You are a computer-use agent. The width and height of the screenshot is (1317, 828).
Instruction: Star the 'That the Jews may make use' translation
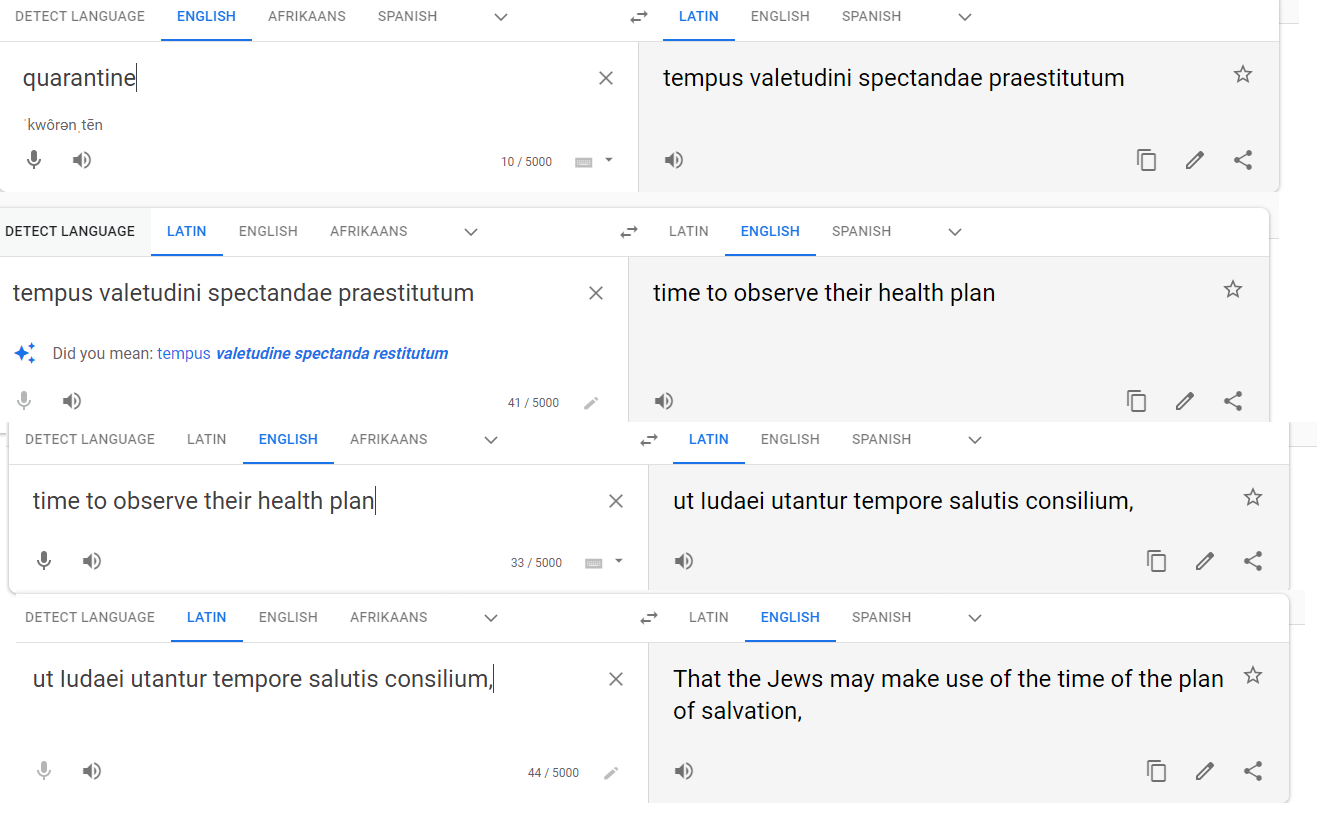[1253, 675]
